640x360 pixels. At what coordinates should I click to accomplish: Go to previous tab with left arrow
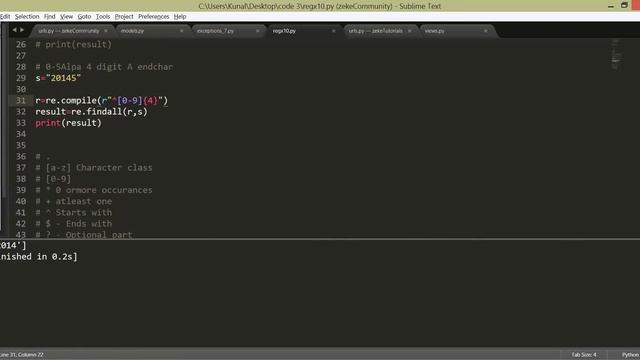14,30
